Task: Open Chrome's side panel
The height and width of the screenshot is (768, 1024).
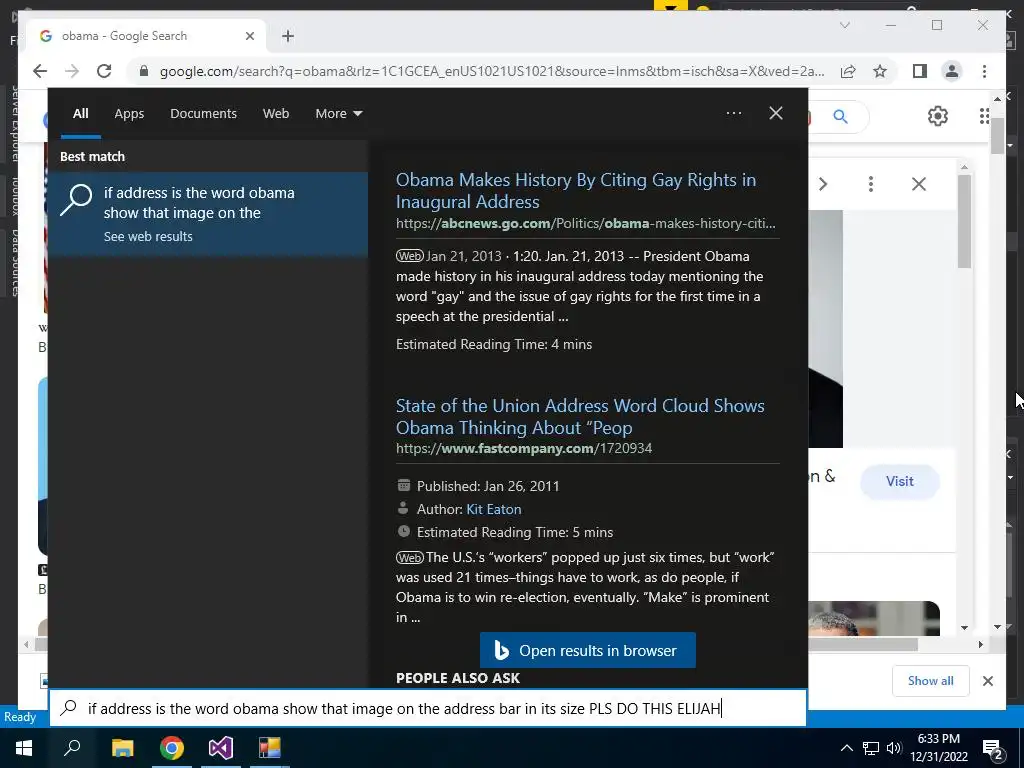Action: [920, 71]
